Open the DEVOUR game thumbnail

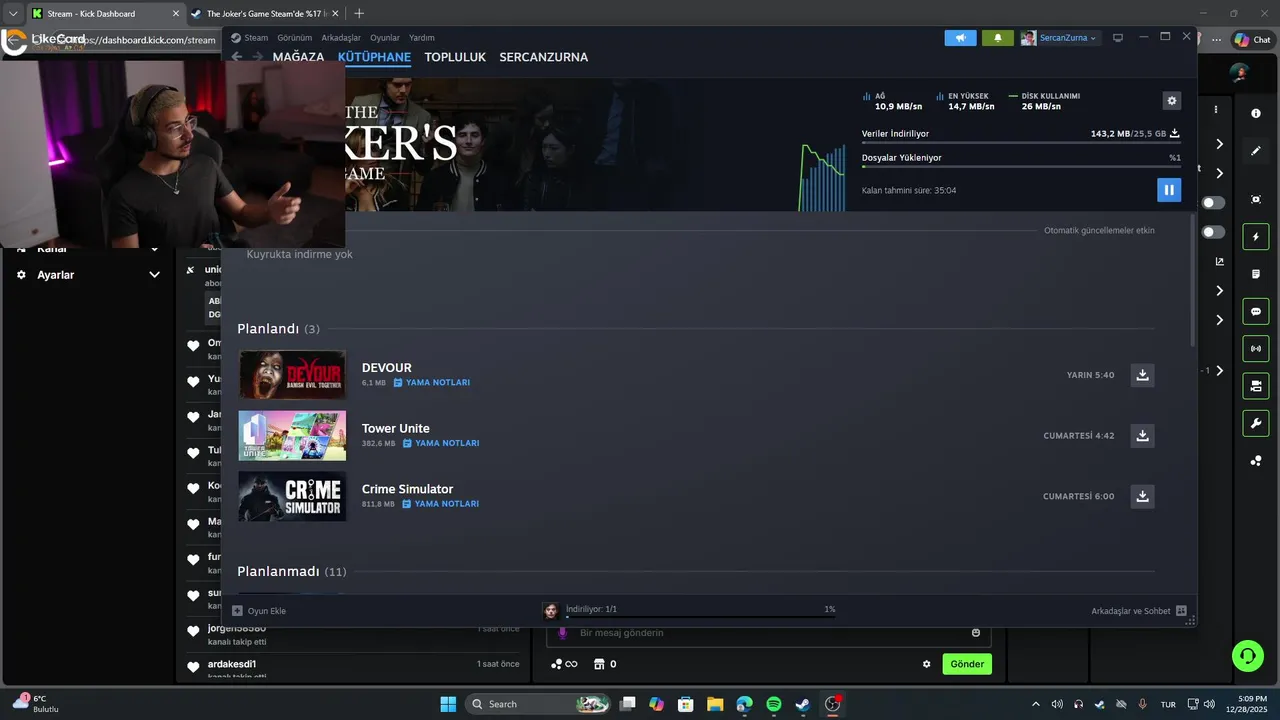pos(292,375)
